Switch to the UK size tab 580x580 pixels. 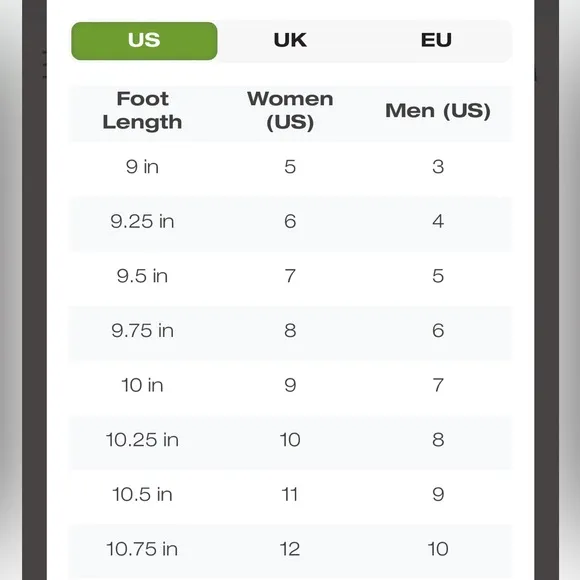pos(290,40)
